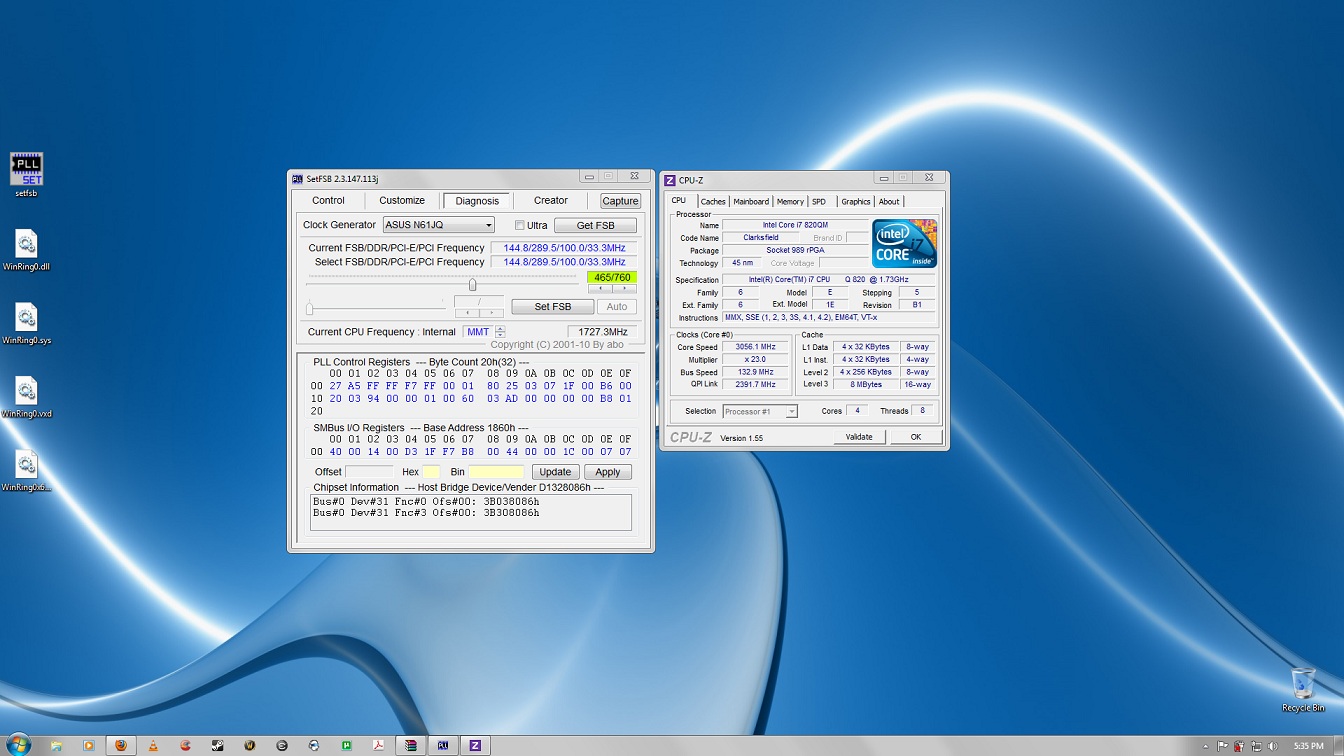Image resolution: width=1344 pixels, height=756 pixels.
Task: Select the WinRing0.sys desktop file
Action: (x=27, y=324)
